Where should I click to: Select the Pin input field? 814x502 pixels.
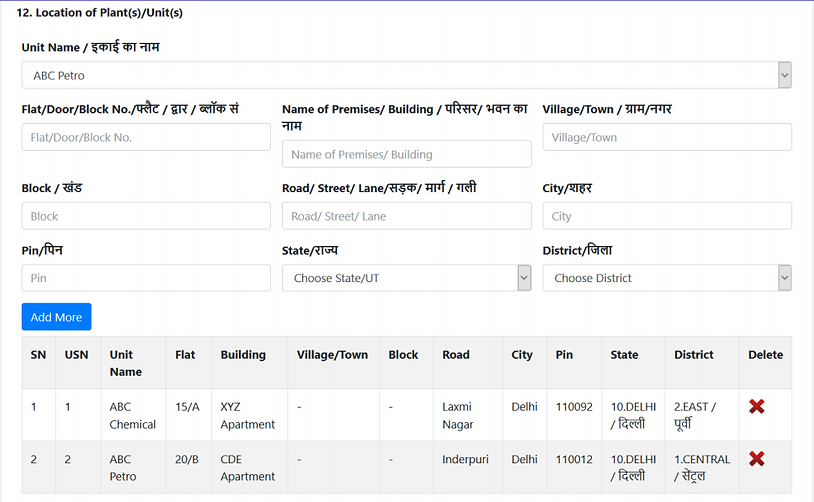[146, 278]
